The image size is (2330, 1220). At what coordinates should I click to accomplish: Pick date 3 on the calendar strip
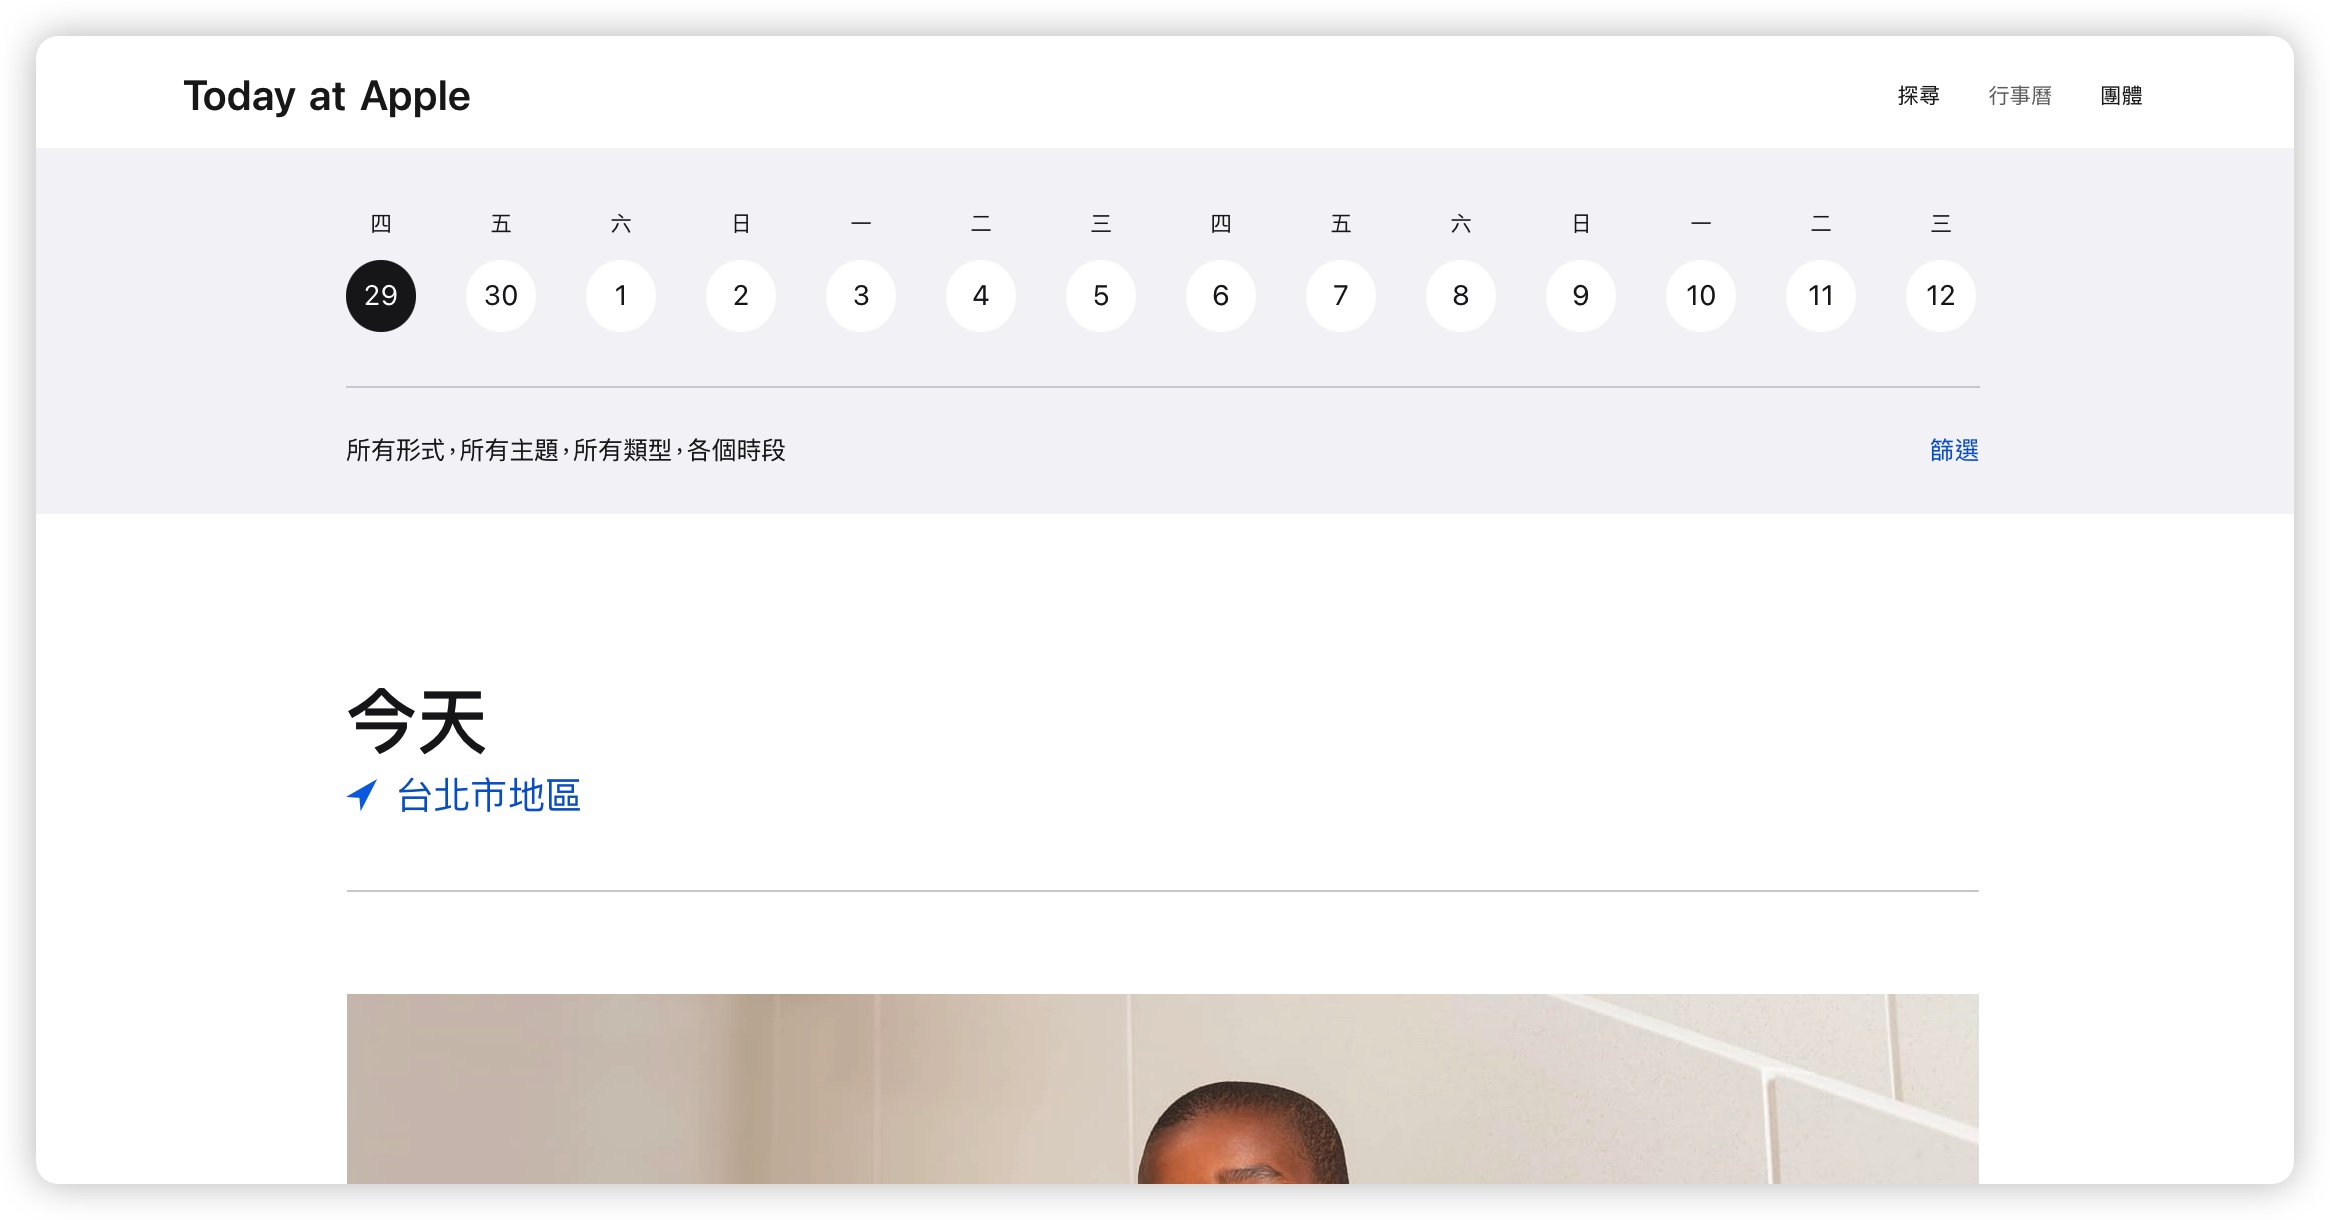[x=861, y=296]
